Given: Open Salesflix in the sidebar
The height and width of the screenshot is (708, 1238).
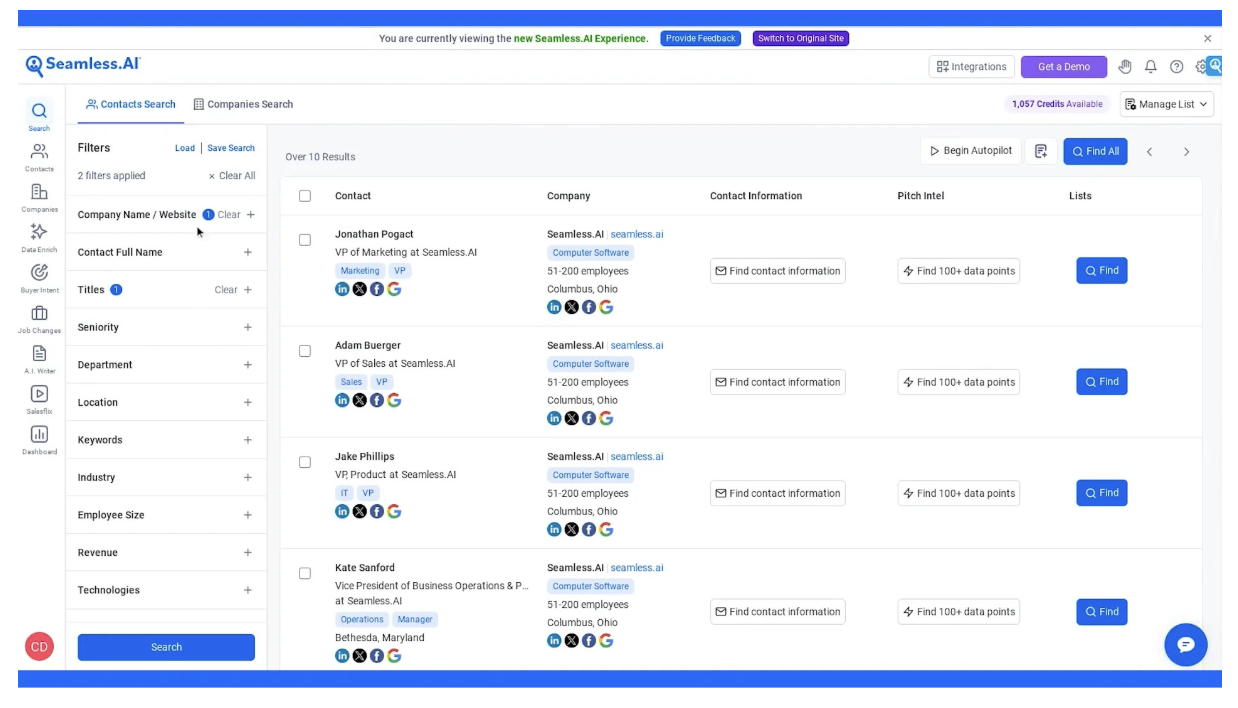Looking at the screenshot, I should (39, 400).
